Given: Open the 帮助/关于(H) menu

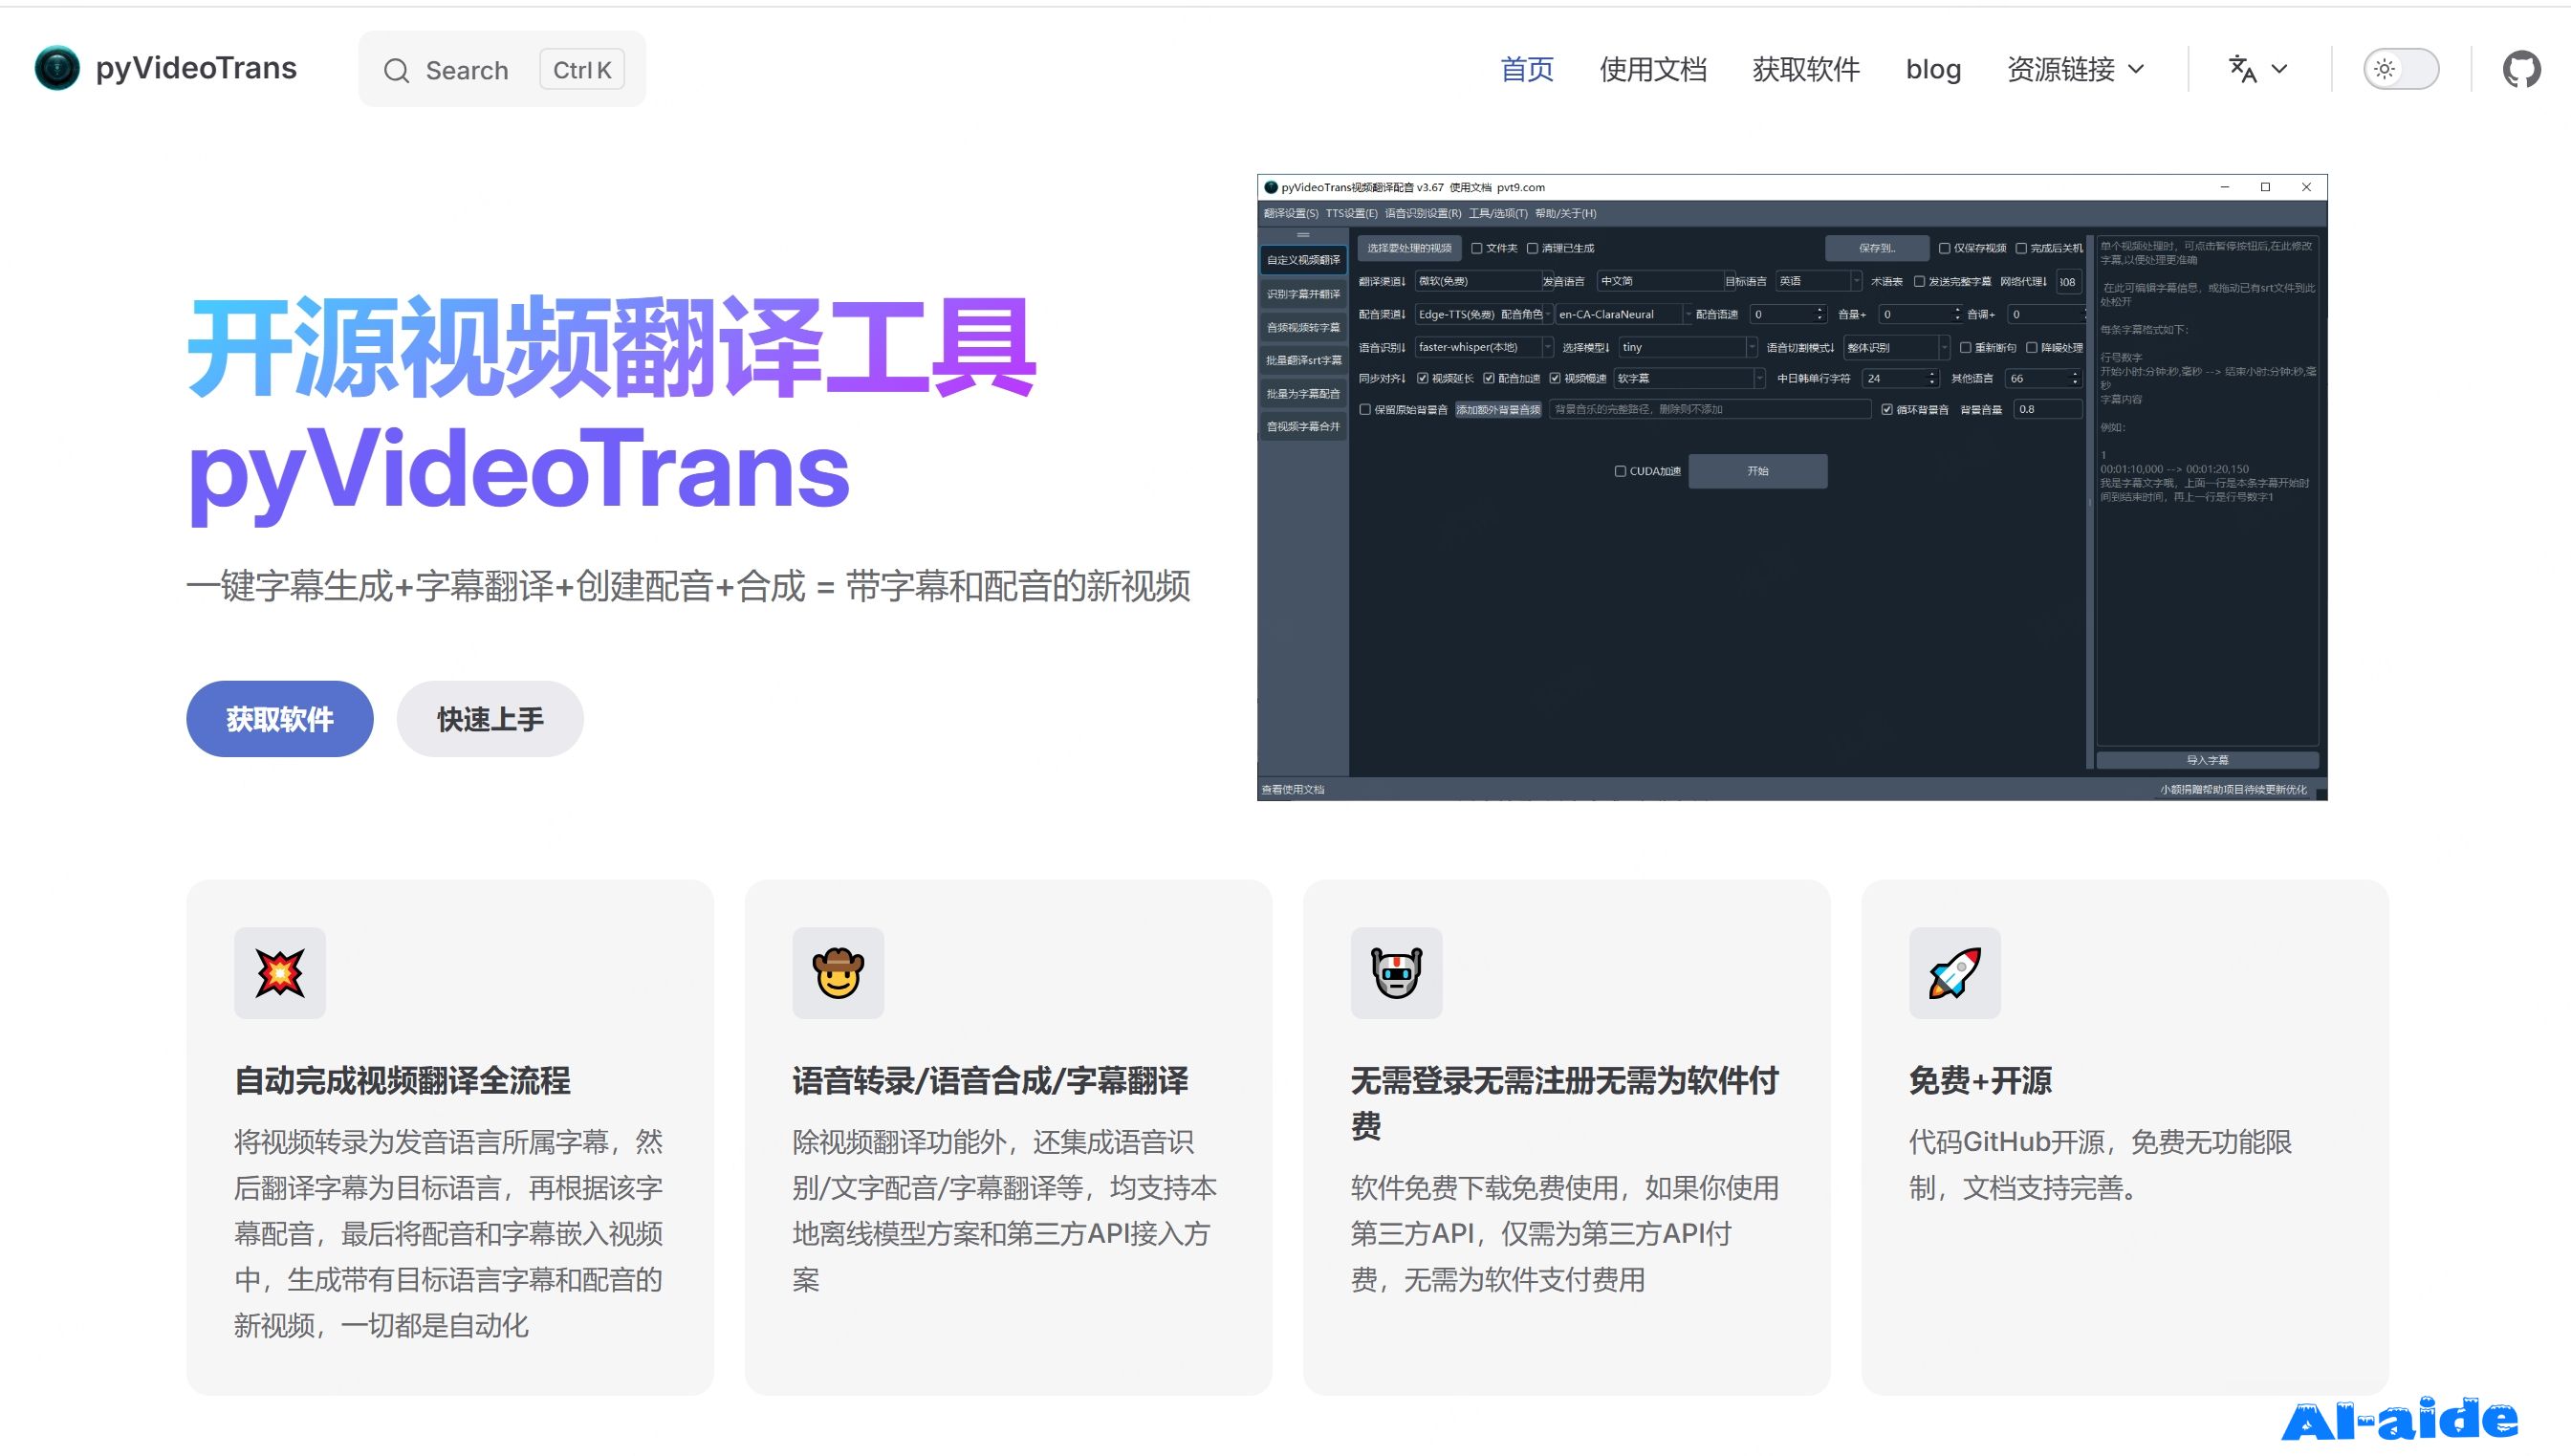Looking at the screenshot, I should pos(1565,213).
